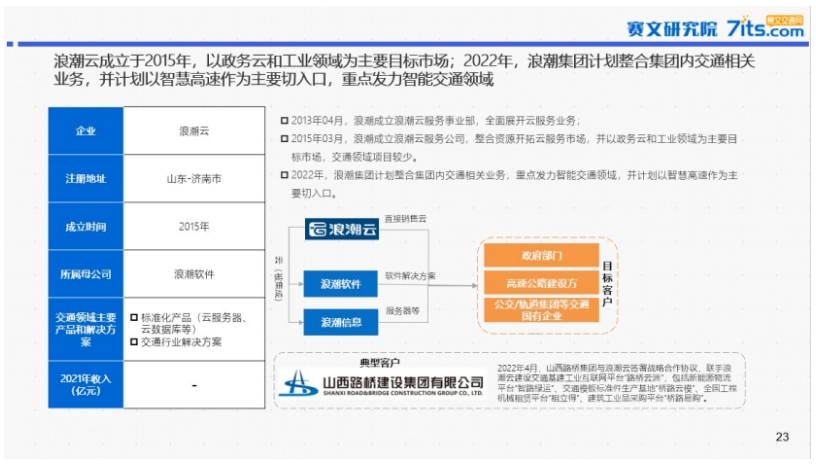Viewport: 816px width, 466px height.
Task: Click the 浪潮云 logo box in diagram
Action: point(341,229)
